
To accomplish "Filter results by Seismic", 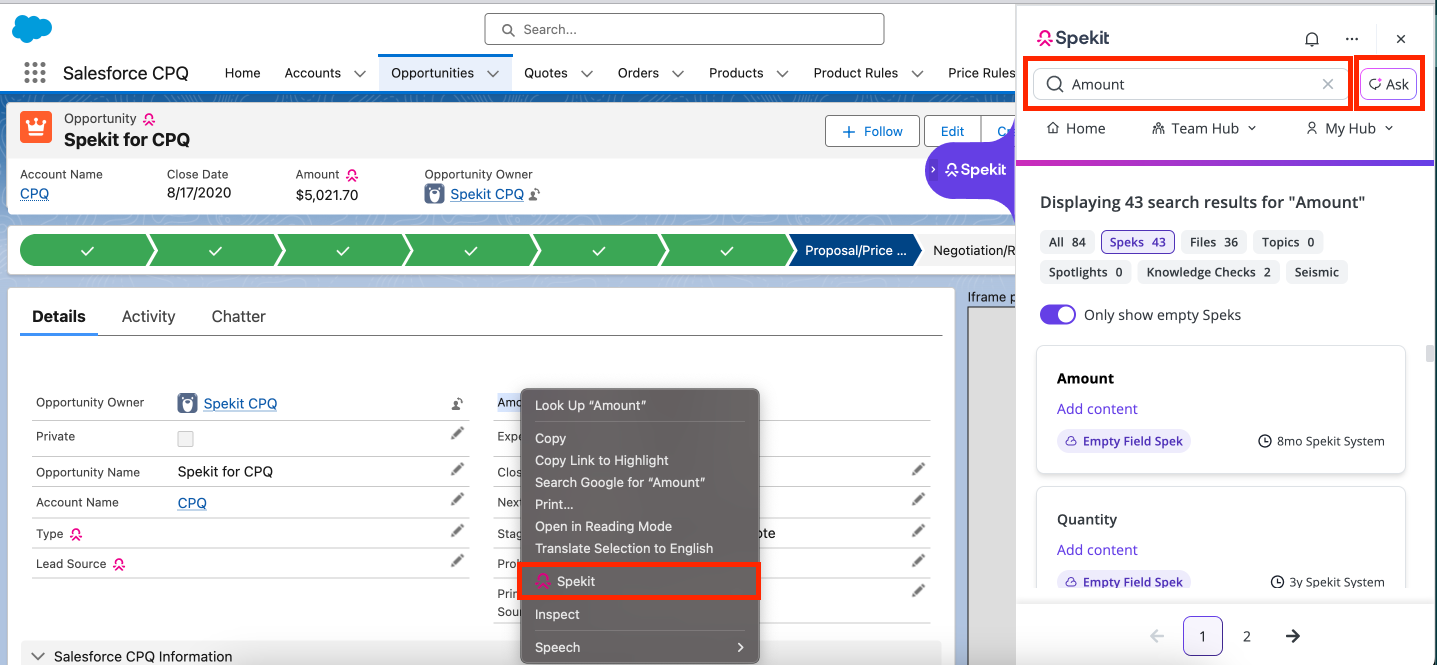I will click(x=1316, y=272).
